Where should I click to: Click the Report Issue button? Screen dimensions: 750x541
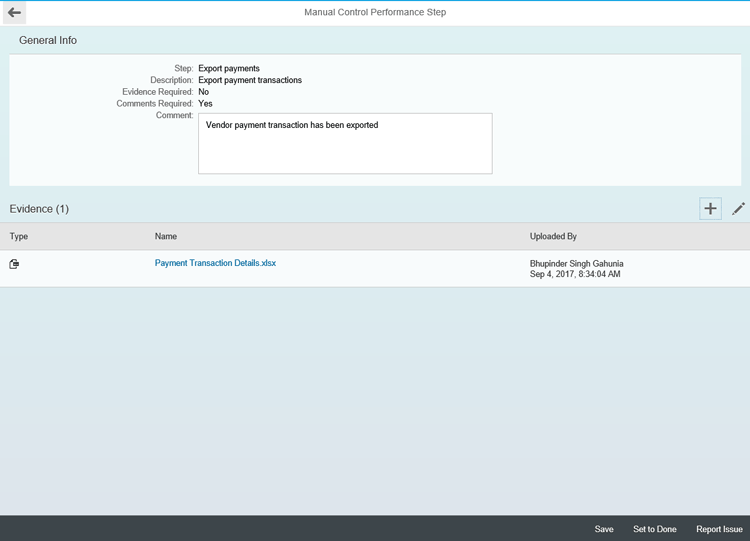click(719, 529)
